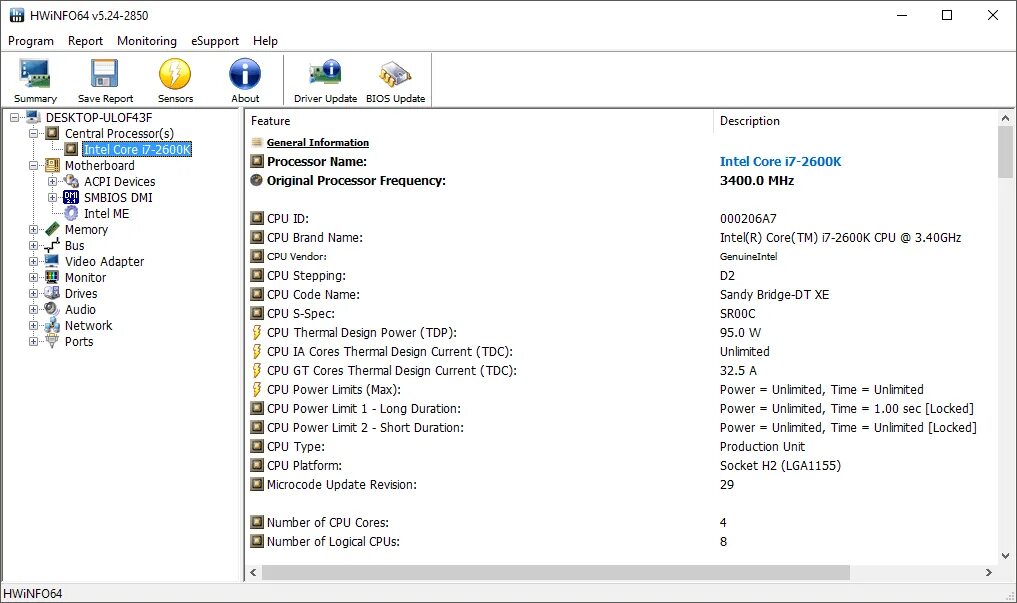The height and width of the screenshot is (603, 1017).
Task: Click the vertical scrollbar up arrow
Action: pyautogui.click(x=1005, y=119)
